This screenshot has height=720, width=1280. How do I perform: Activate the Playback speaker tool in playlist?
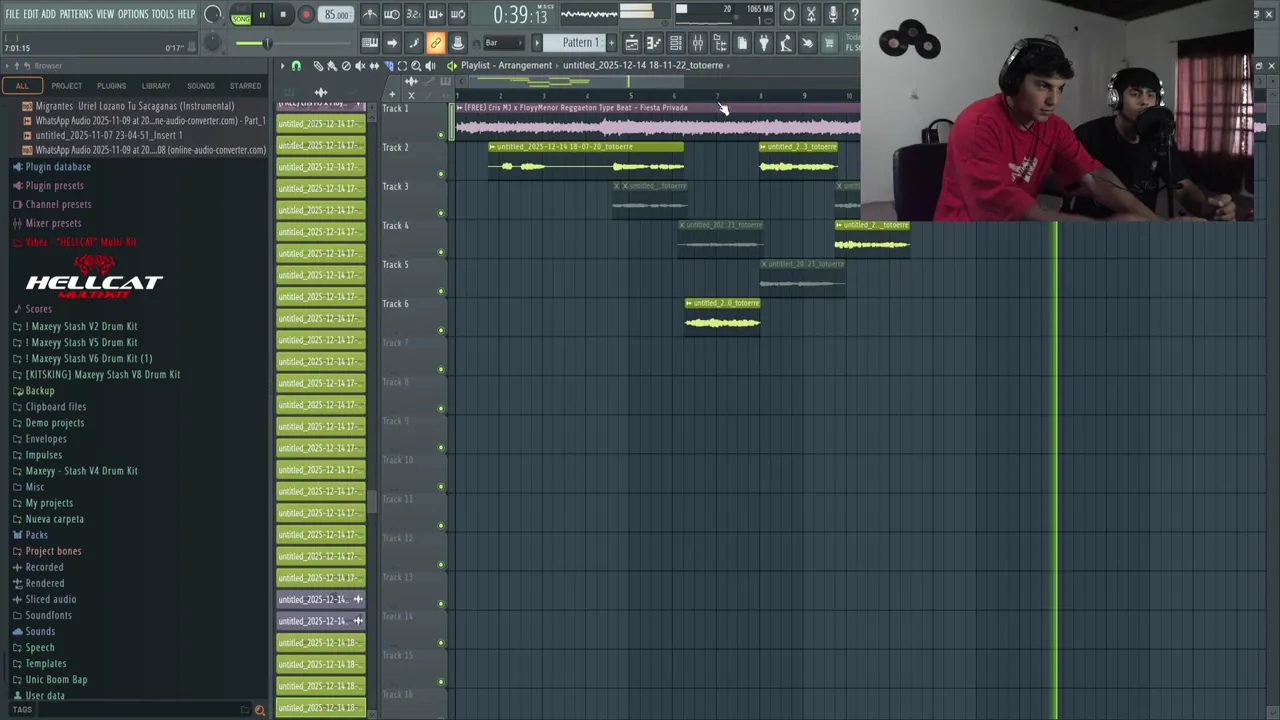click(x=430, y=66)
